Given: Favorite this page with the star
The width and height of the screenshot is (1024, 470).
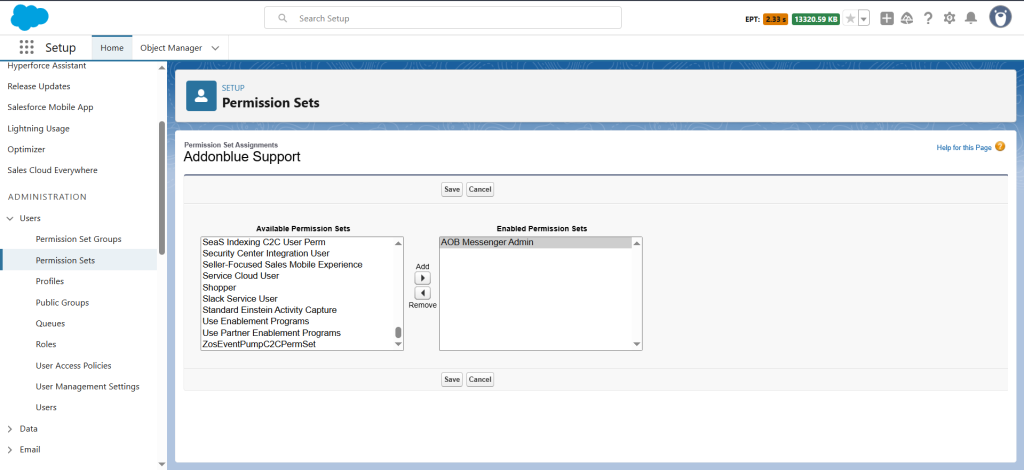Looking at the screenshot, I should point(850,18).
